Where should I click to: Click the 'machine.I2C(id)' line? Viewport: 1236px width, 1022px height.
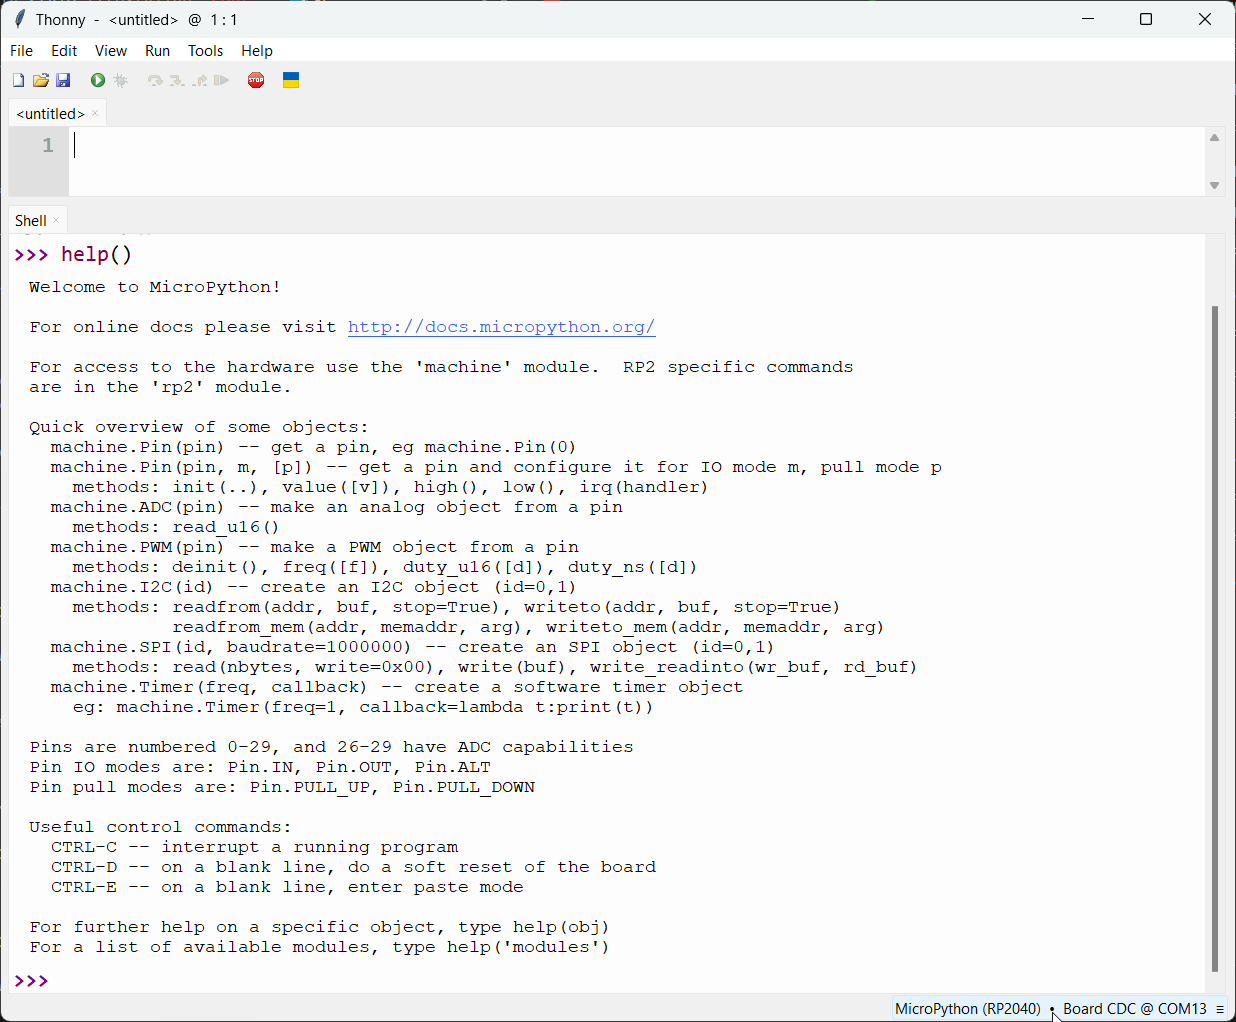tap(314, 587)
